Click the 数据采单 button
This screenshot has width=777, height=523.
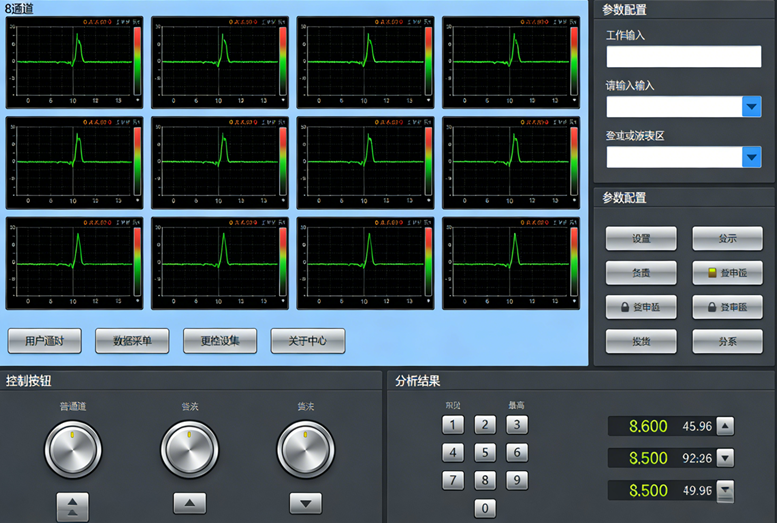tap(132, 341)
